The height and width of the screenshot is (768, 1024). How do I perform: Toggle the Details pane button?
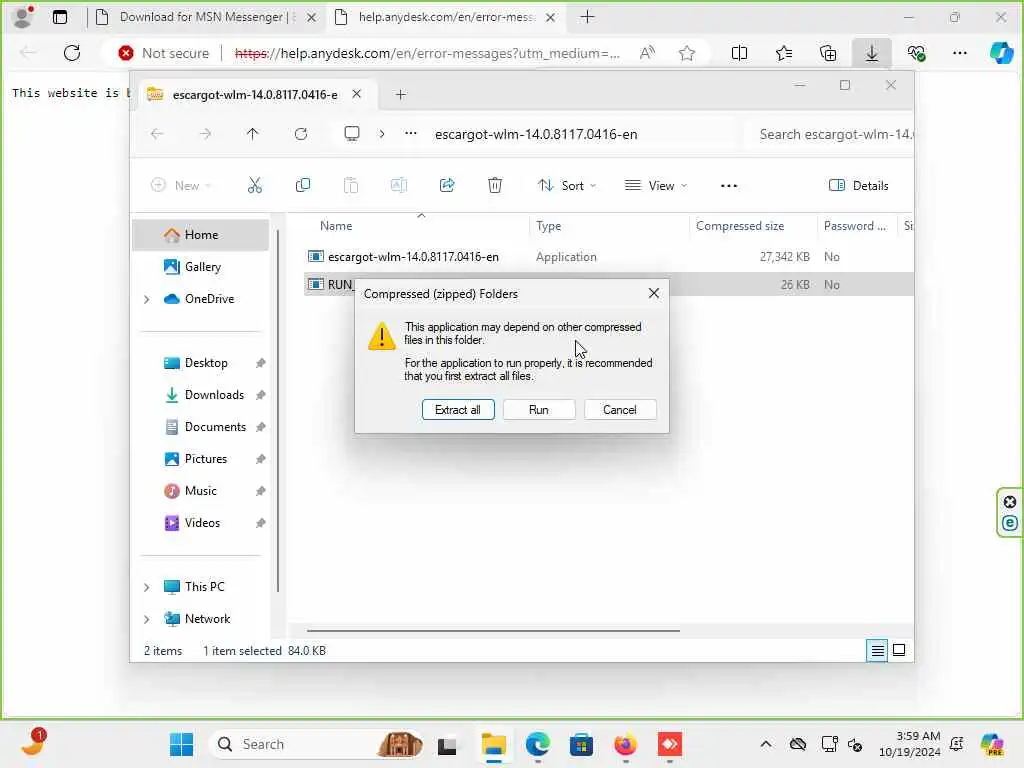pyautogui.click(x=858, y=185)
